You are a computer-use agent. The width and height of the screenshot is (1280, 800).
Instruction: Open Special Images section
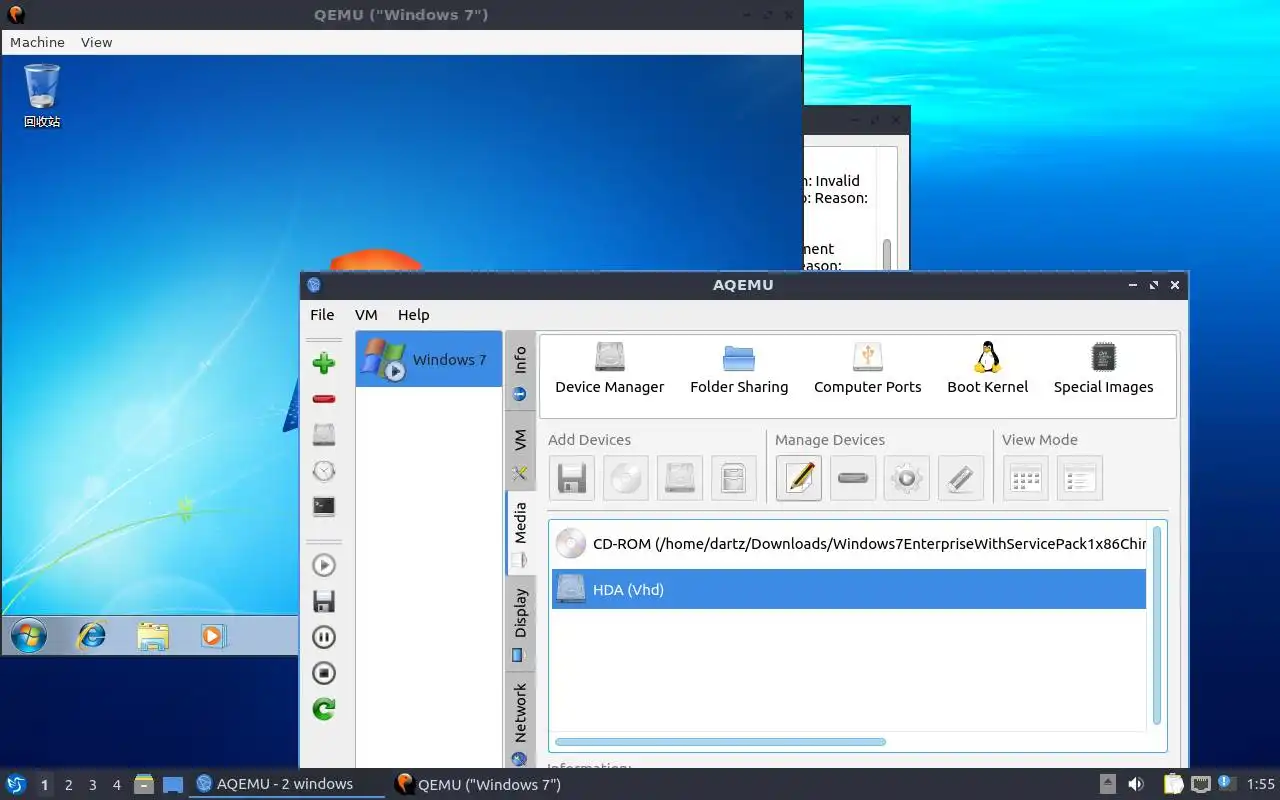point(1104,369)
